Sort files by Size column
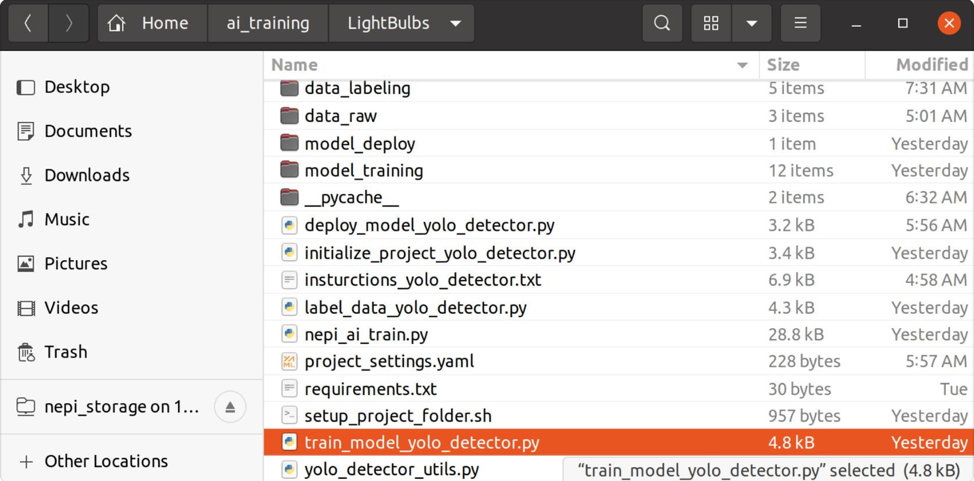 [x=783, y=65]
